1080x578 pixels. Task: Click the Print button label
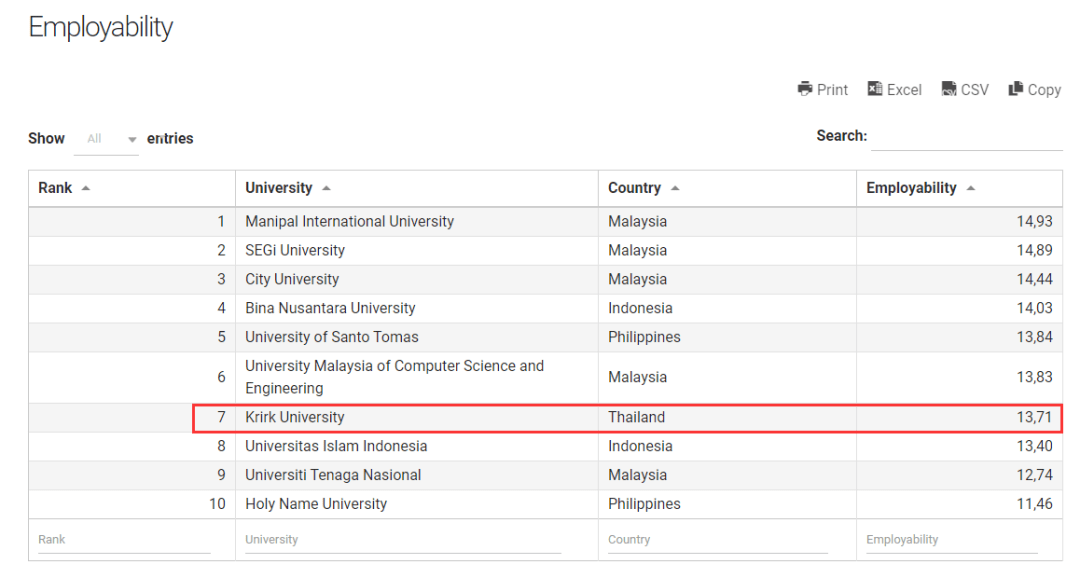click(832, 90)
